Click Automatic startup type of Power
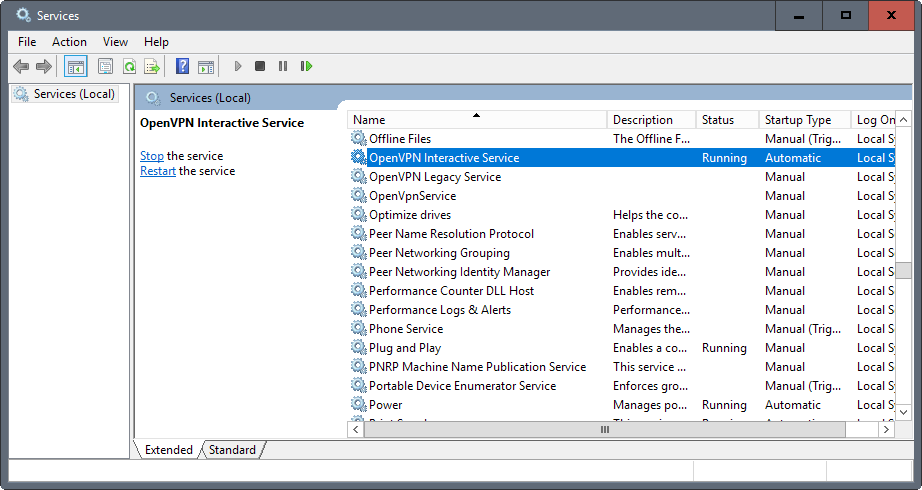922x490 pixels. point(793,405)
